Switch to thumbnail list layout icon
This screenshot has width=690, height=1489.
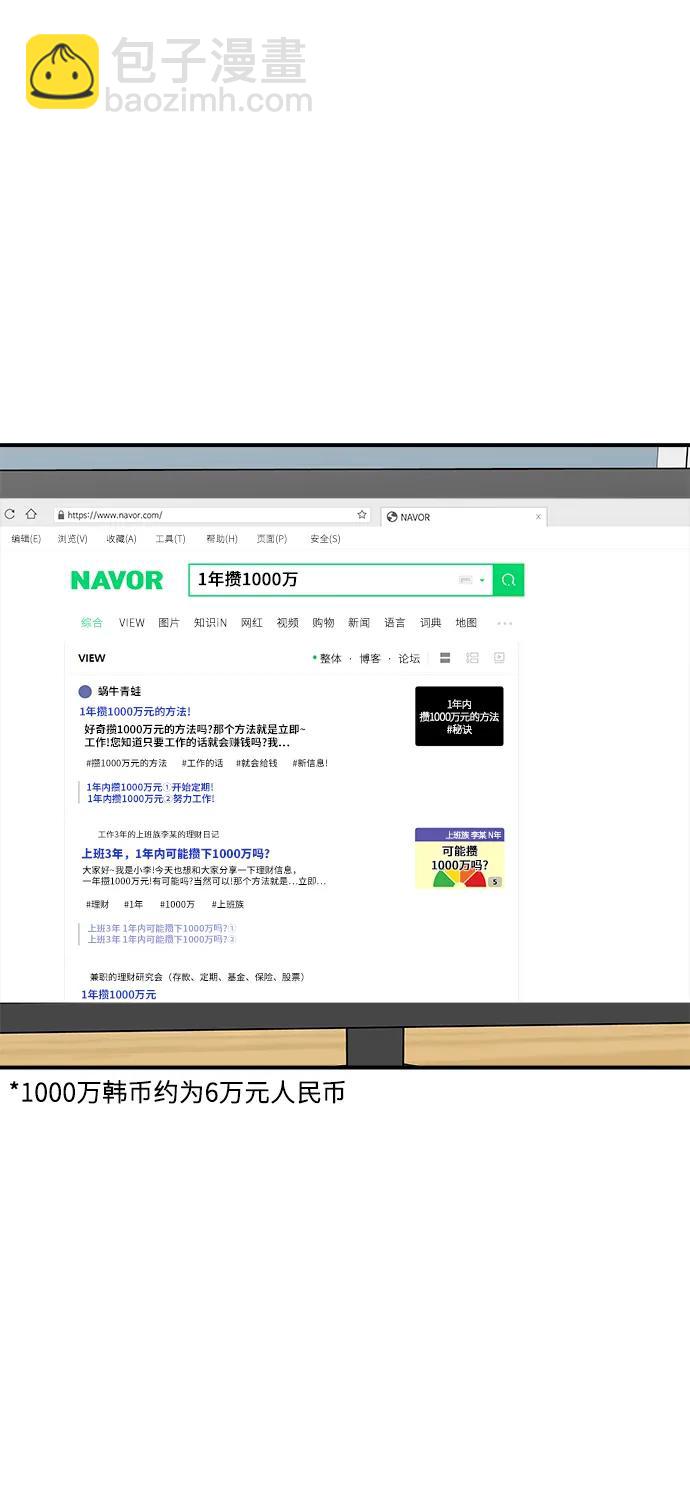[472, 658]
